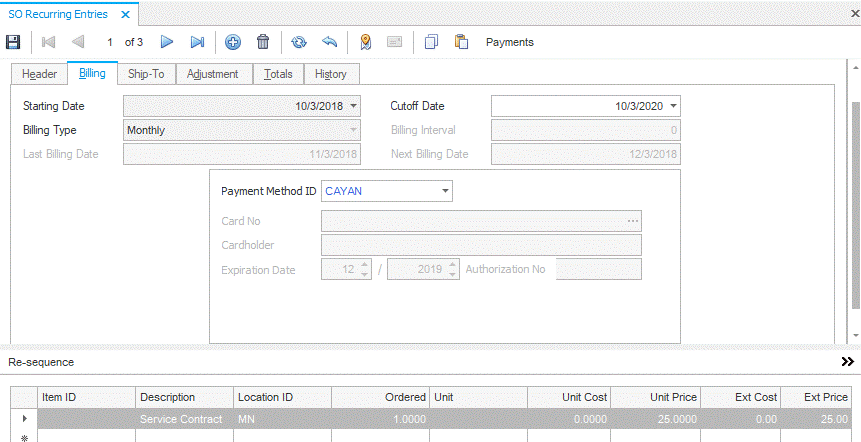Switch to the Totals tab

point(278,74)
